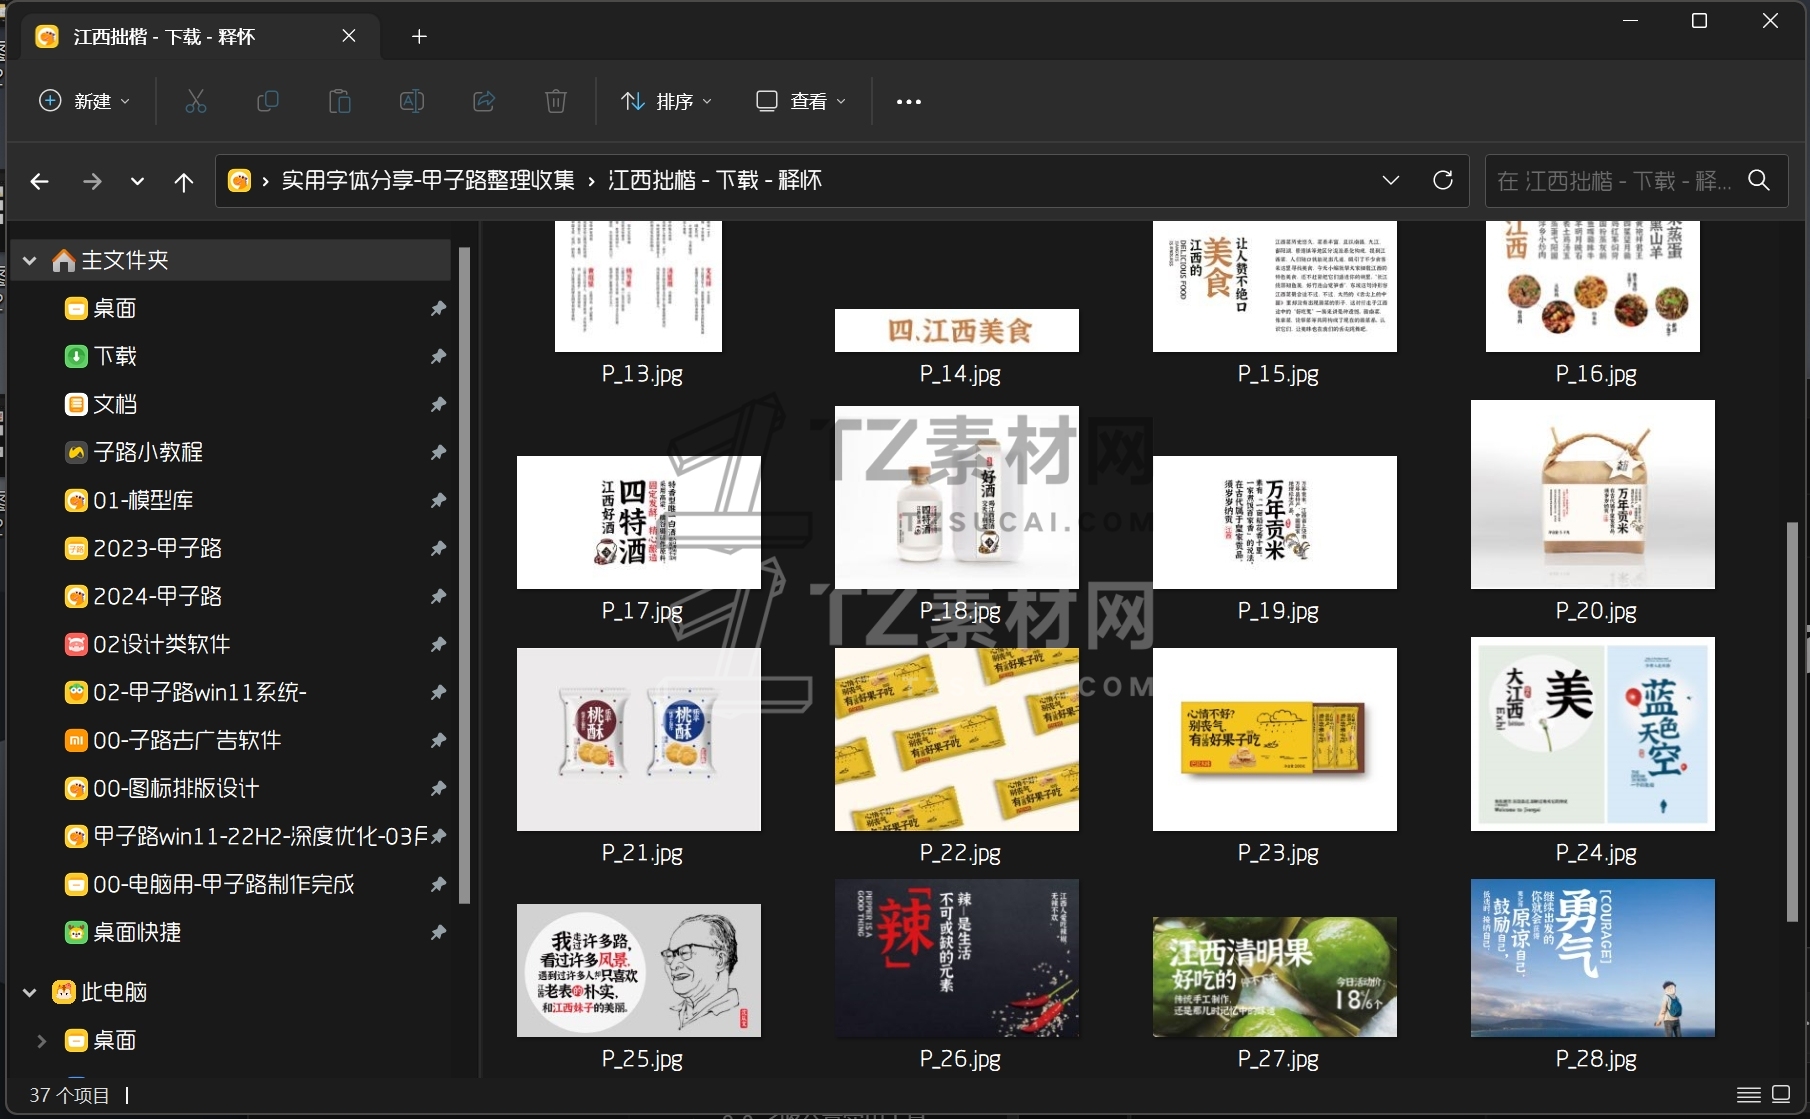
Task: Switch to details list view layout
Action: click(x=1748, y=1094)
